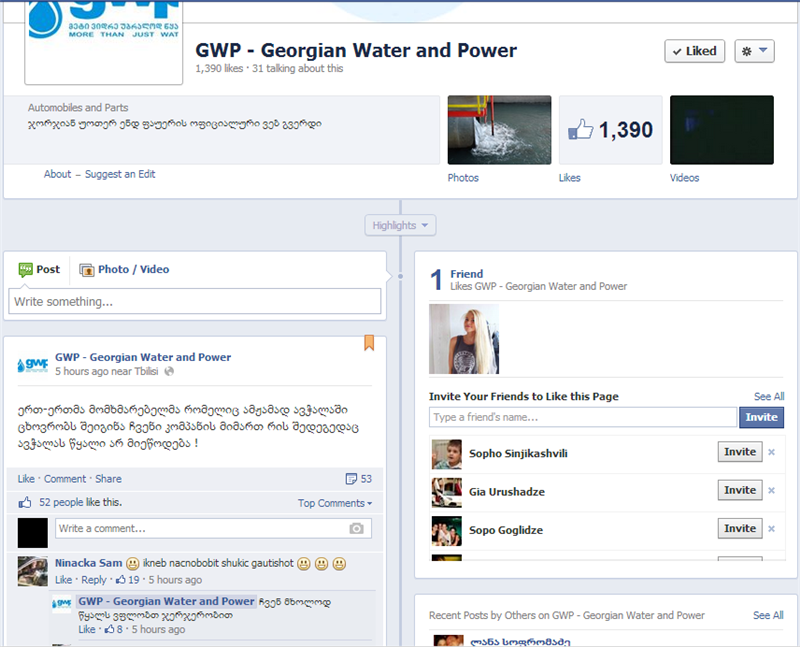Click Sopo Goglidze's avatar
The image size is (800, 647).
(446, 531)
